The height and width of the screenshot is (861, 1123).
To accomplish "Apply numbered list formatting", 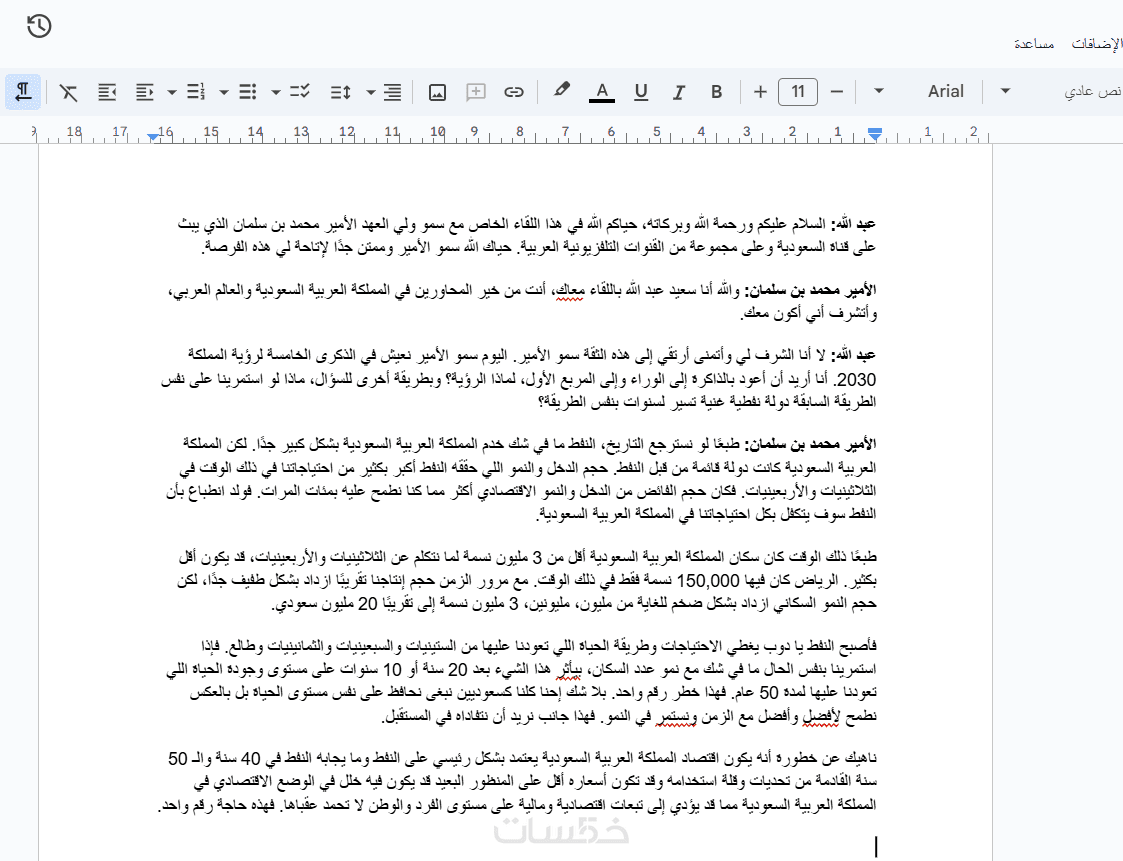I will 196,92.
